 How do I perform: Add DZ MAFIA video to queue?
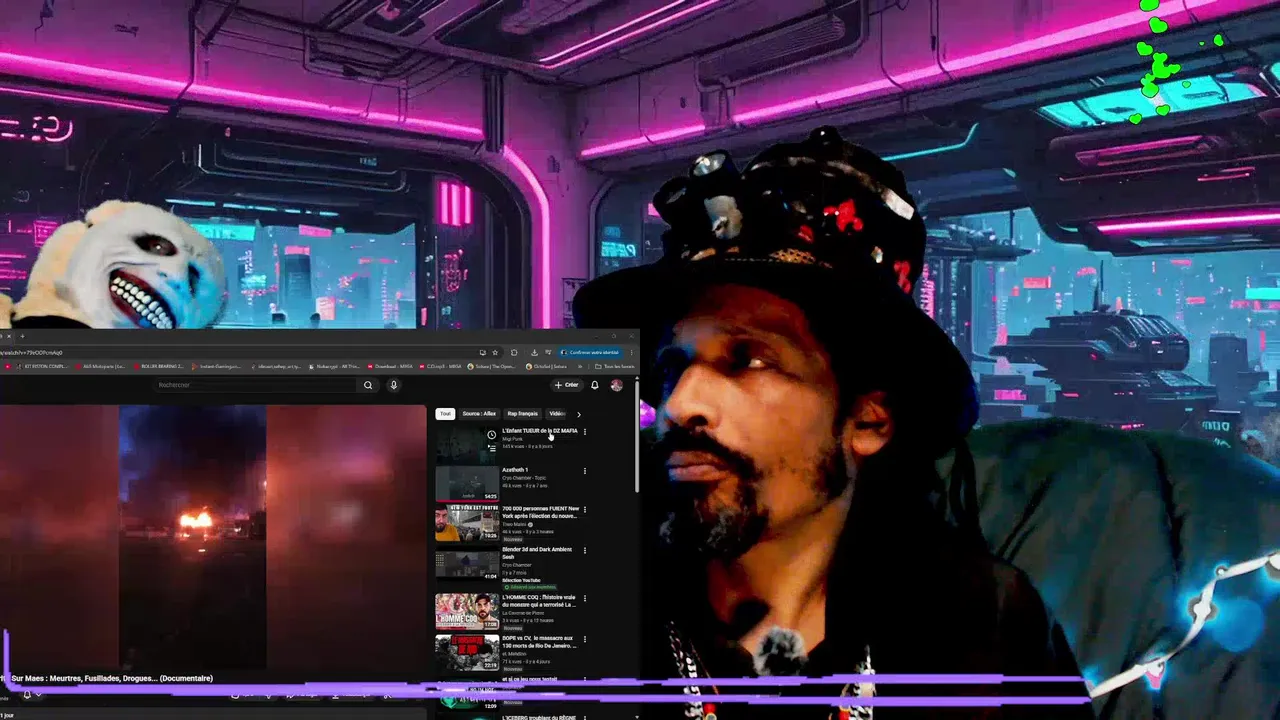click(x=491, y=449)
